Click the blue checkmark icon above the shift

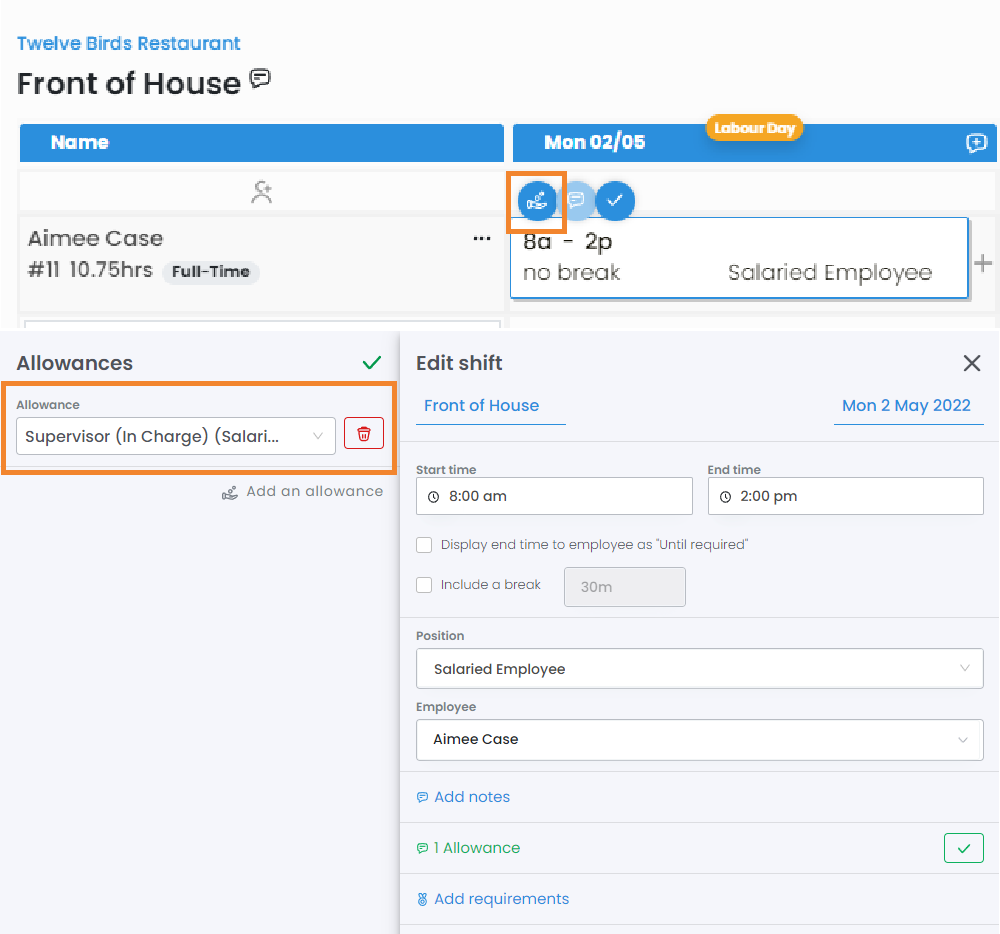click(x=615, y=200)
